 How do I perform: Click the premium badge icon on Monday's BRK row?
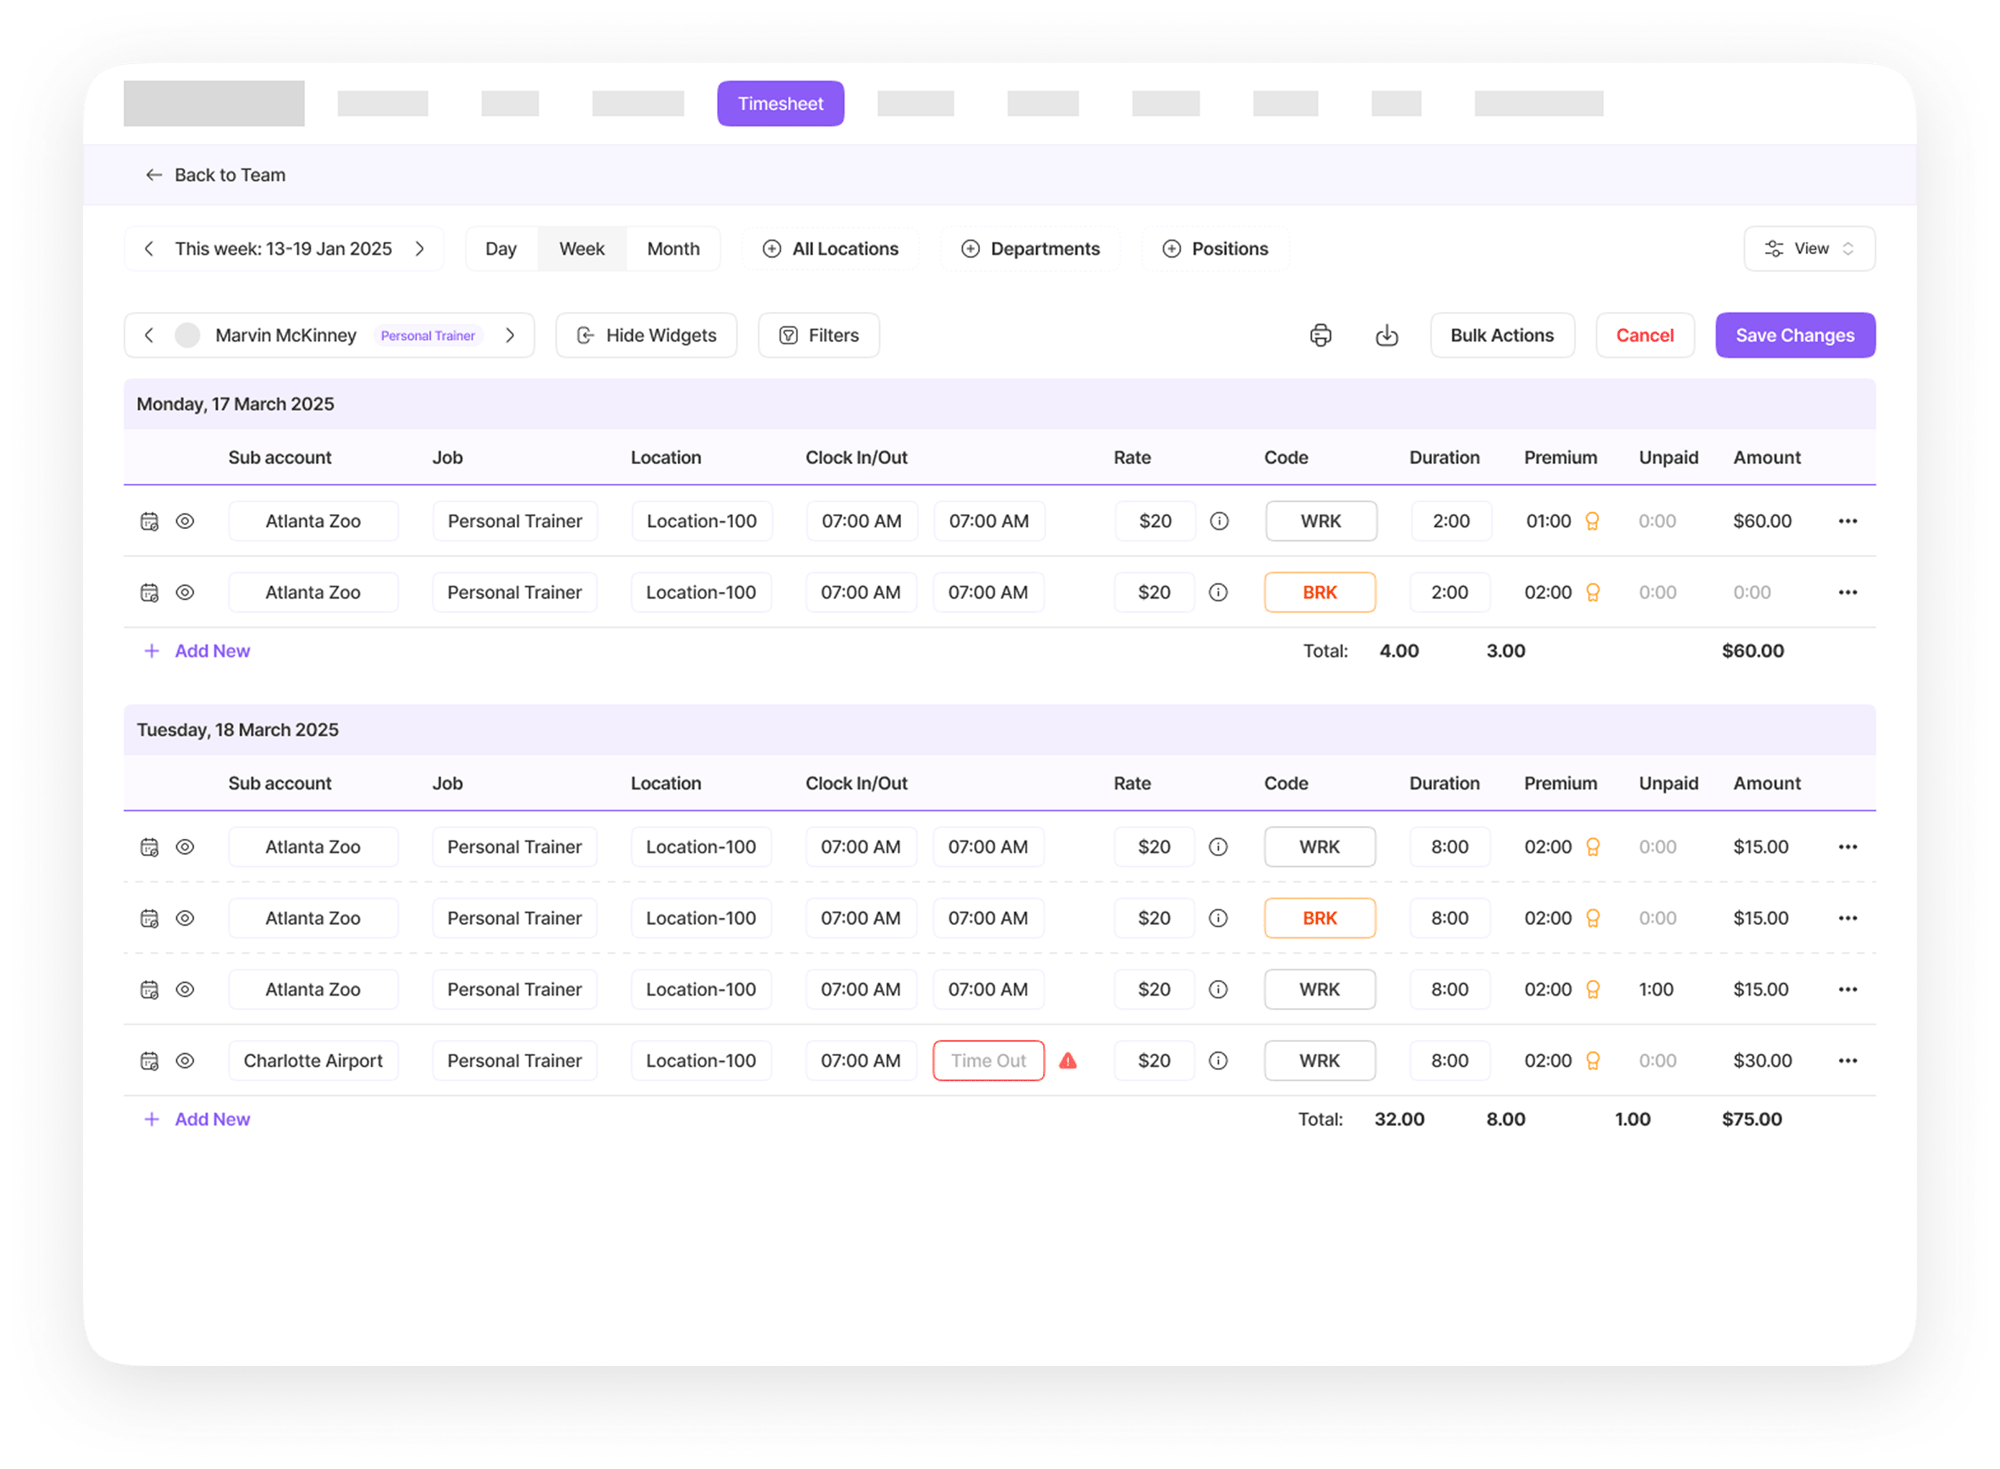[x=1593, y=593]
